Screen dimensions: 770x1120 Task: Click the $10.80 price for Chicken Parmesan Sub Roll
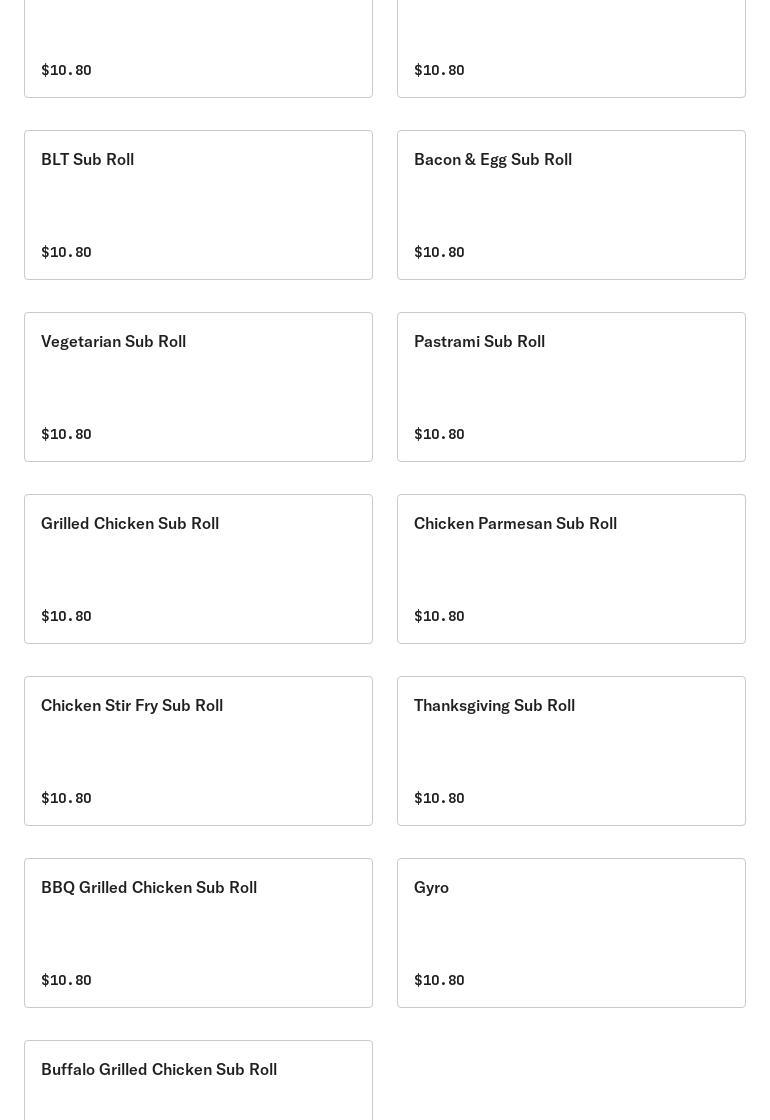[x=439, y=616]
